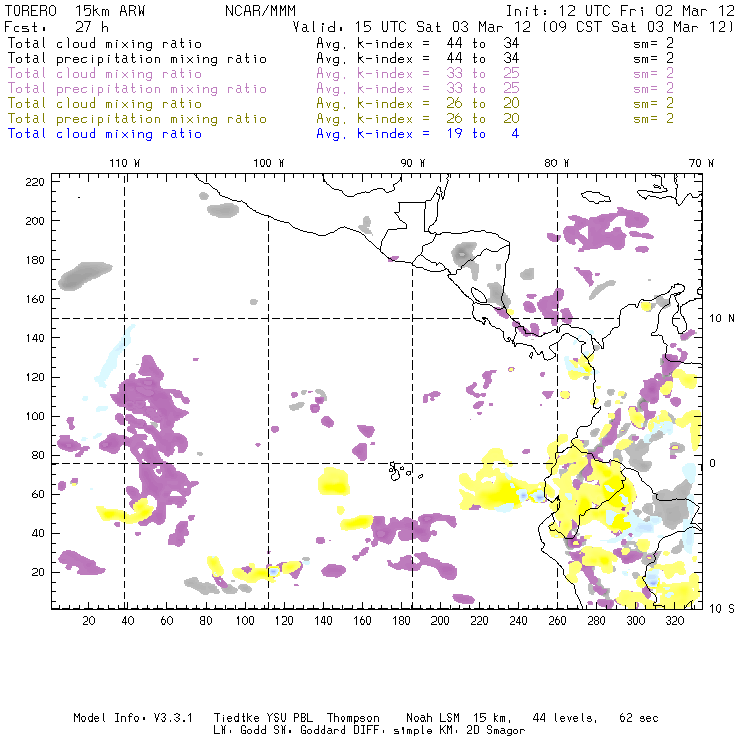Screen dimensions: 740x740
Task: Click the 'YSU PBL' footer text
Action: click(289, 718)
